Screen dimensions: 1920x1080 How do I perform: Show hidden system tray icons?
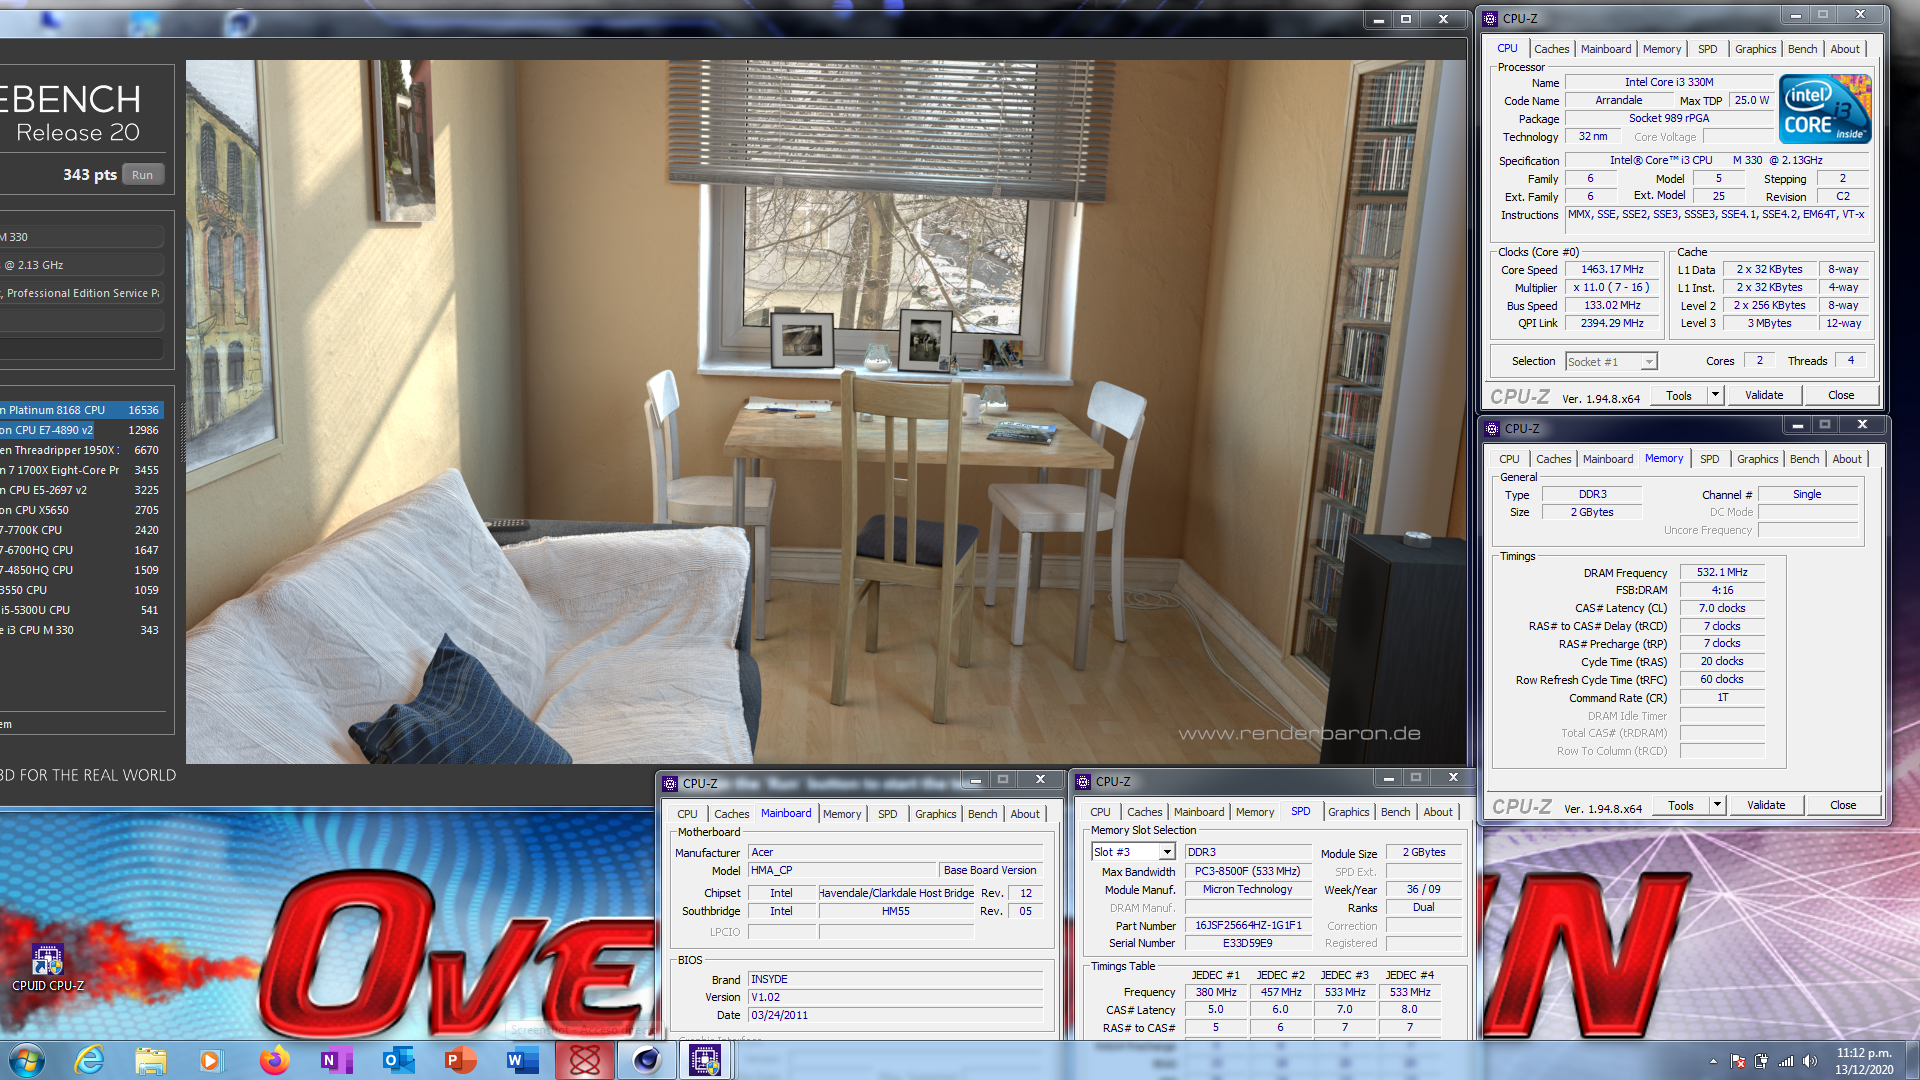click(1713, 1061)
